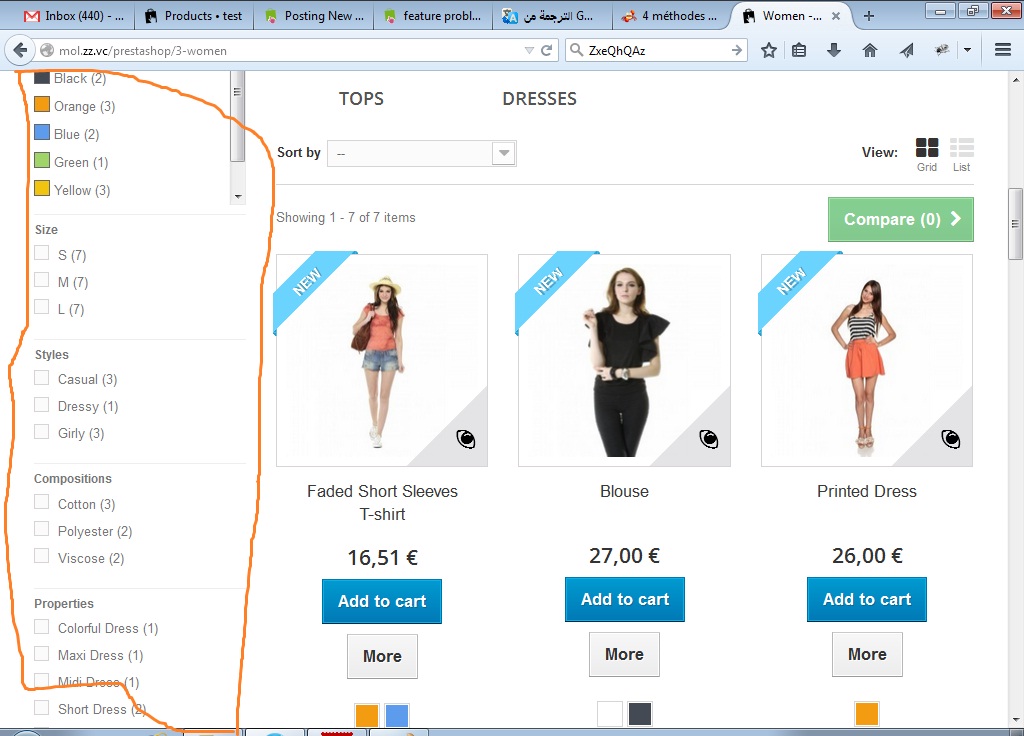Click the site identity globe icon in address bar
The image size is (1024, 736).
[x=46, y=50]
